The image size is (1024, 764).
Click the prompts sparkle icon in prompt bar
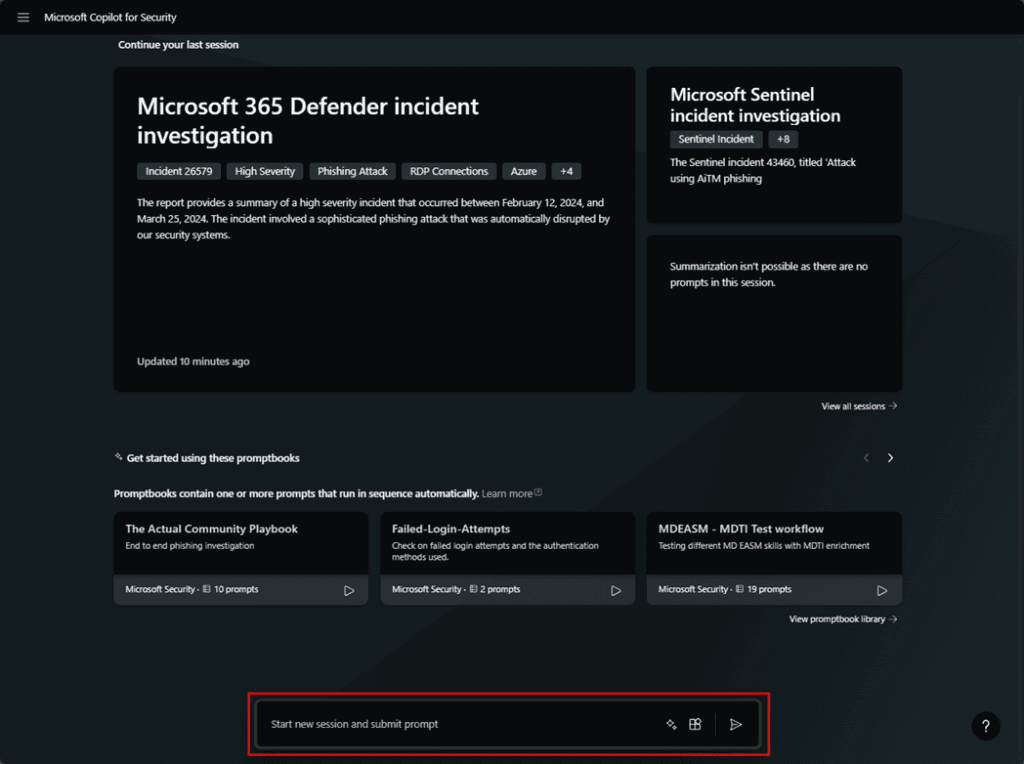(x=671, y=724)
